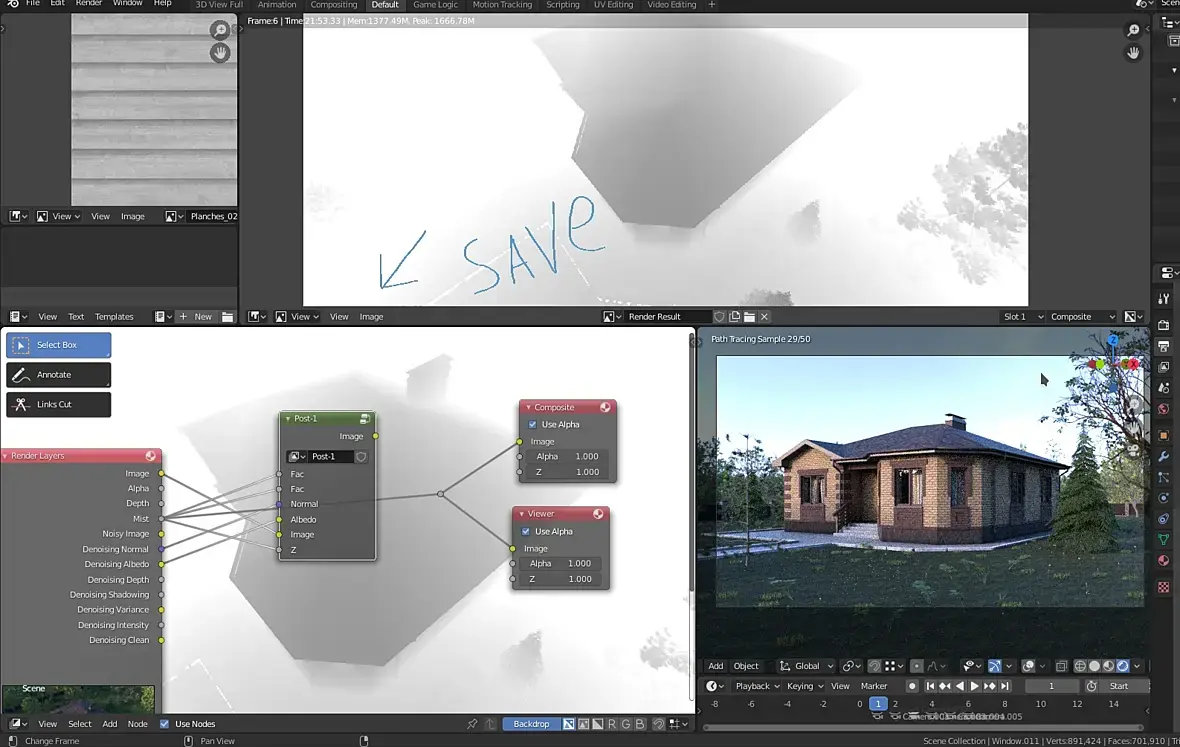Toggle viewport gizmos display button
This screenshot has width=1180, height=747.
click(995, 666)
